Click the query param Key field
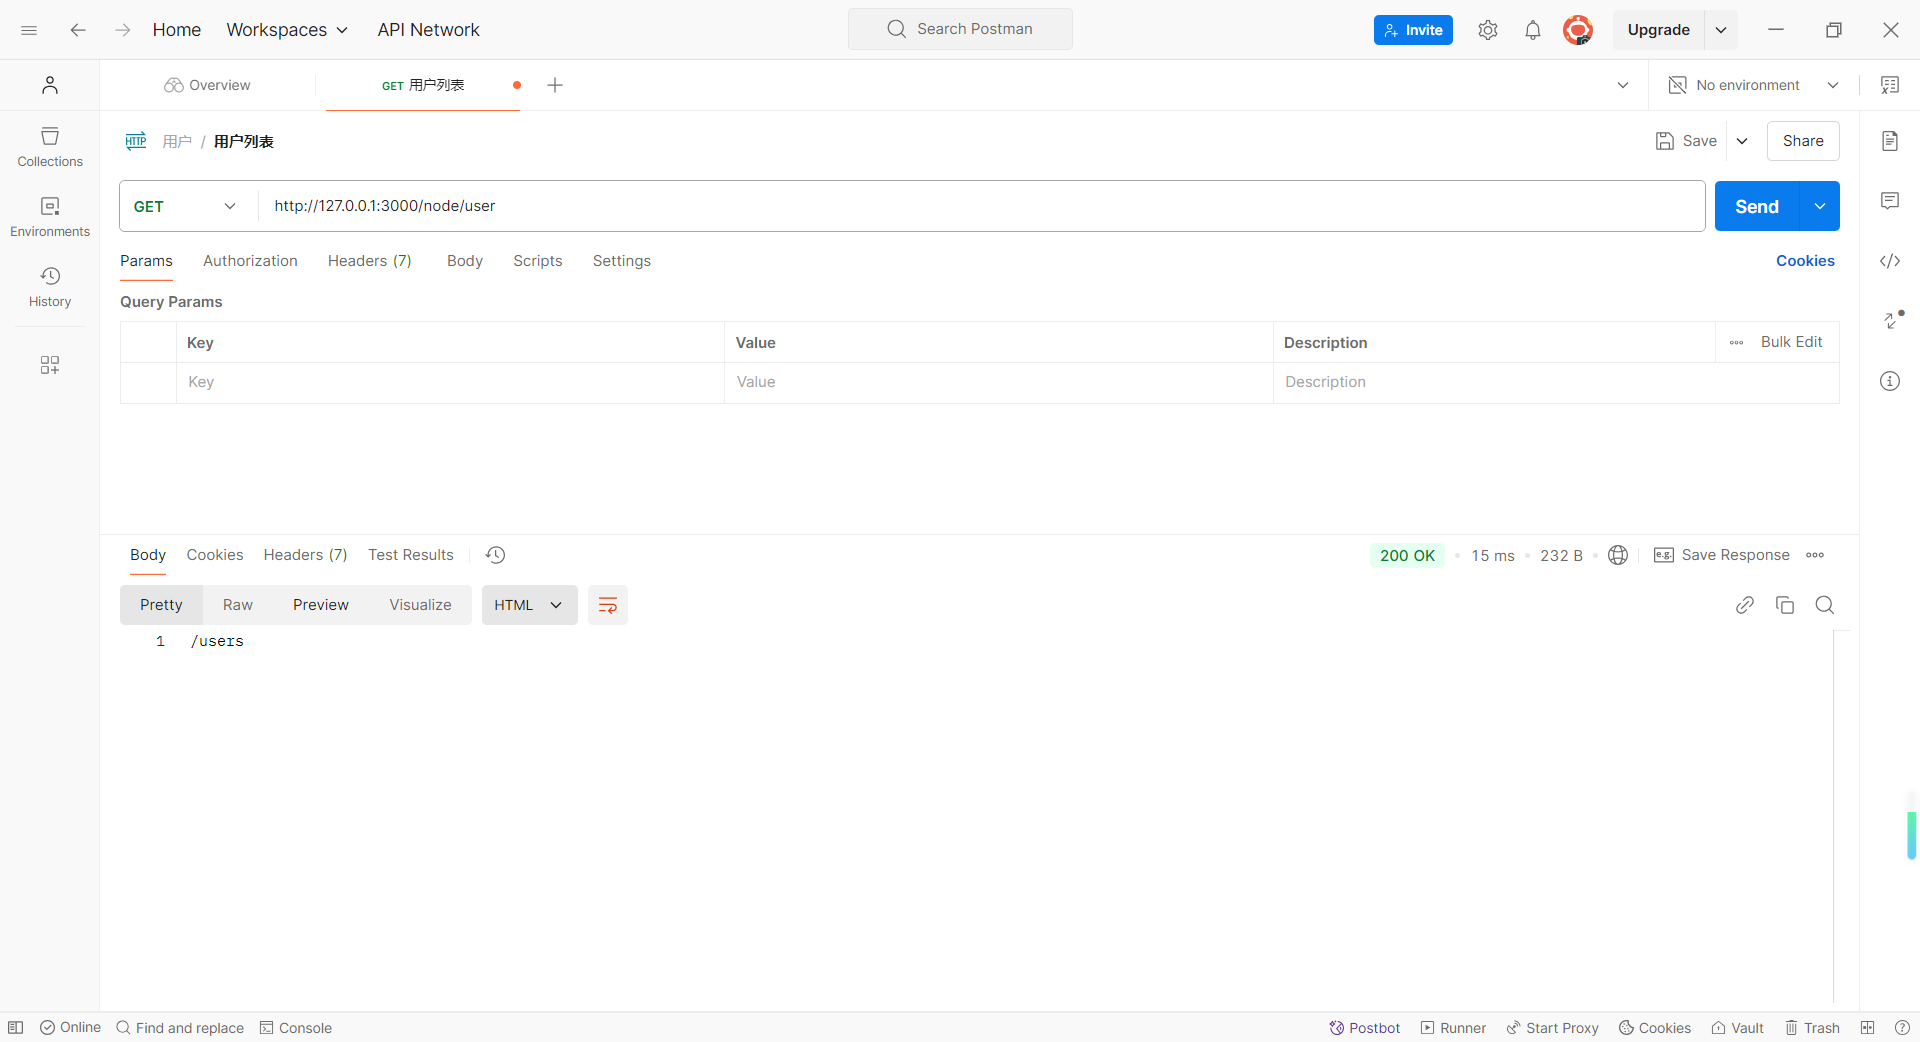 click(450, 382)
